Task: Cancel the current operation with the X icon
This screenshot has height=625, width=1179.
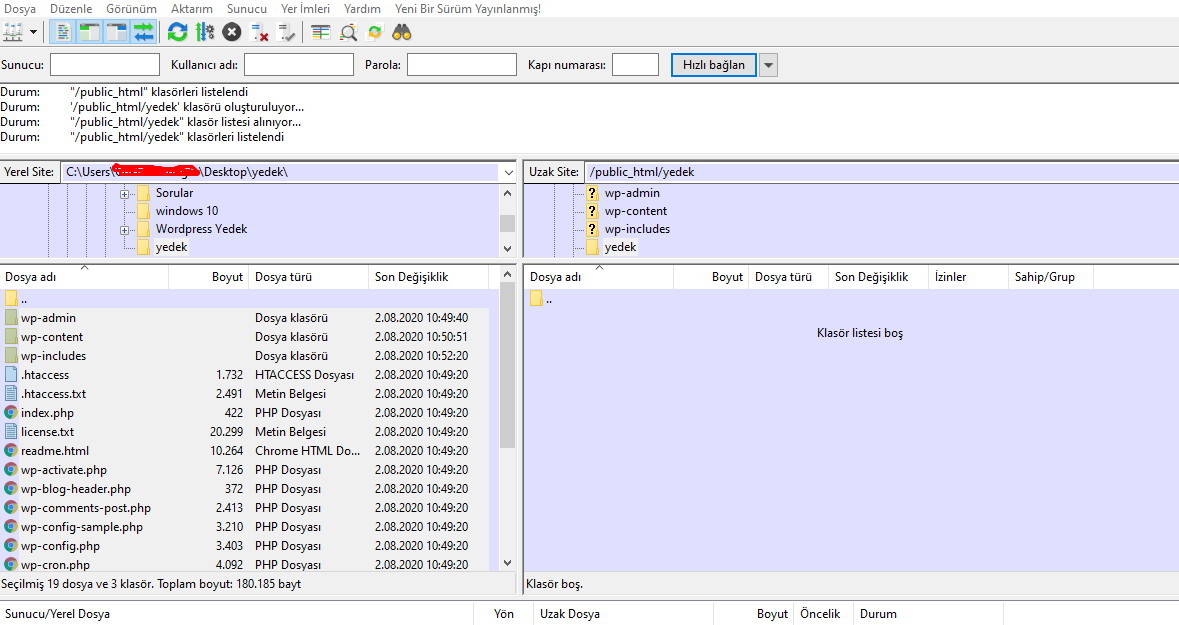Action: pyautogui.click(x=232, y=32)
